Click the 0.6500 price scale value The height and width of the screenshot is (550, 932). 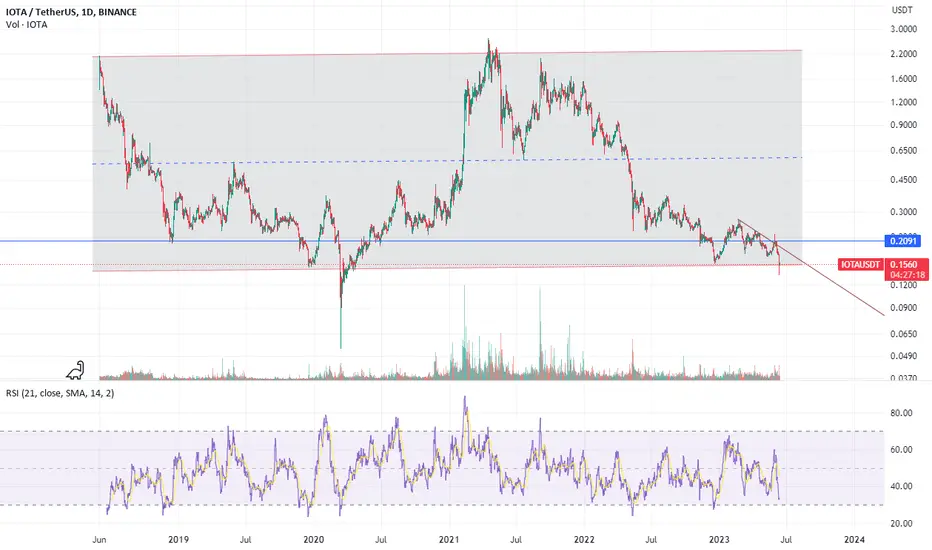[903, 151]
